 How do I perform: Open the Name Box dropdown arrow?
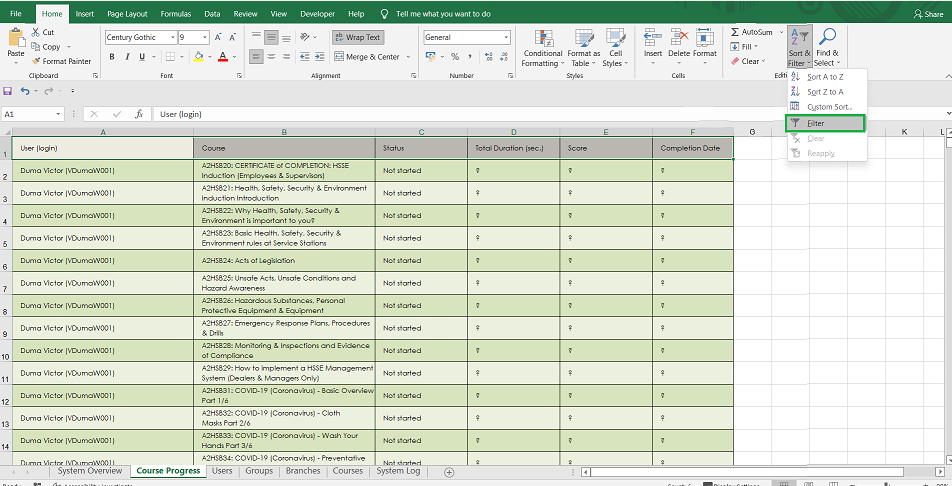pyautogui.click(x=59, y=114)
